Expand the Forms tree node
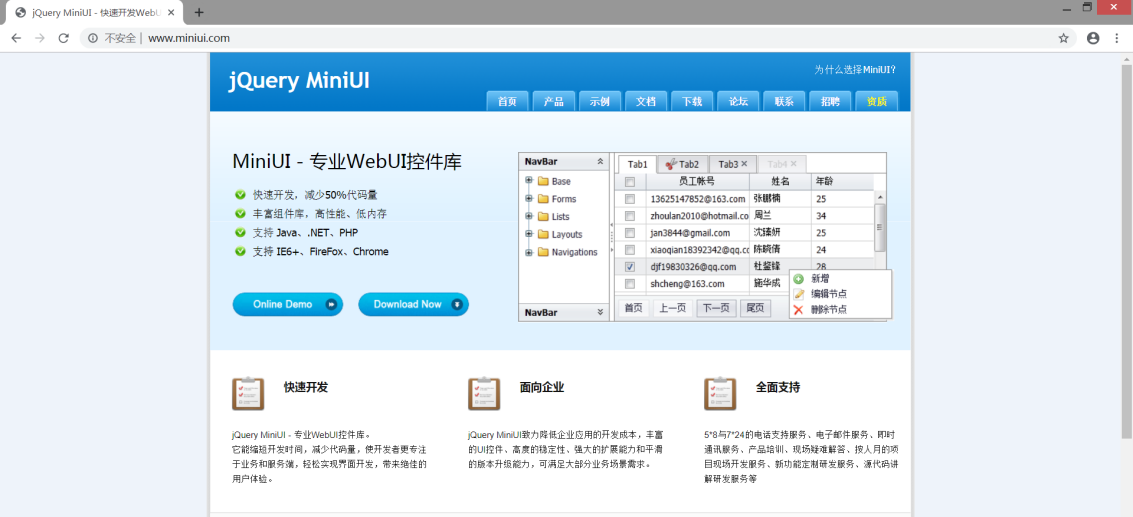The height and width of the screenshot is (517, 1133). point(529,199)
